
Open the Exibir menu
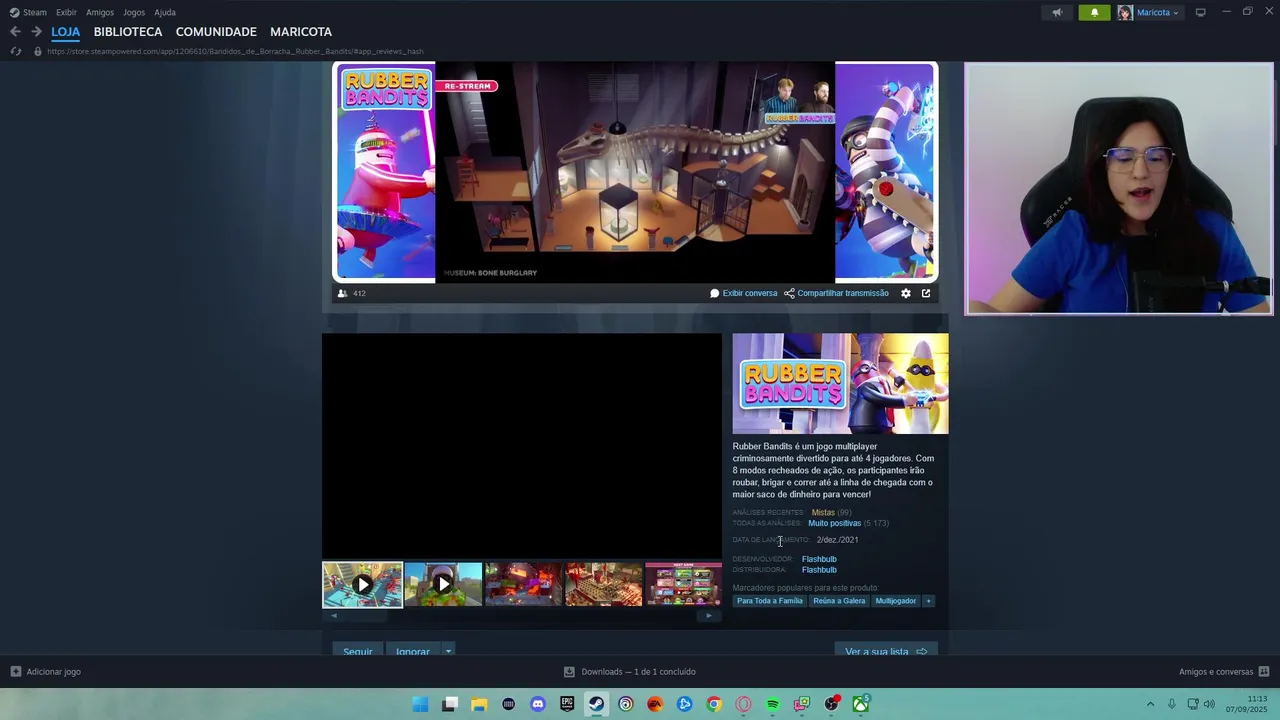[x=66, y=12]
